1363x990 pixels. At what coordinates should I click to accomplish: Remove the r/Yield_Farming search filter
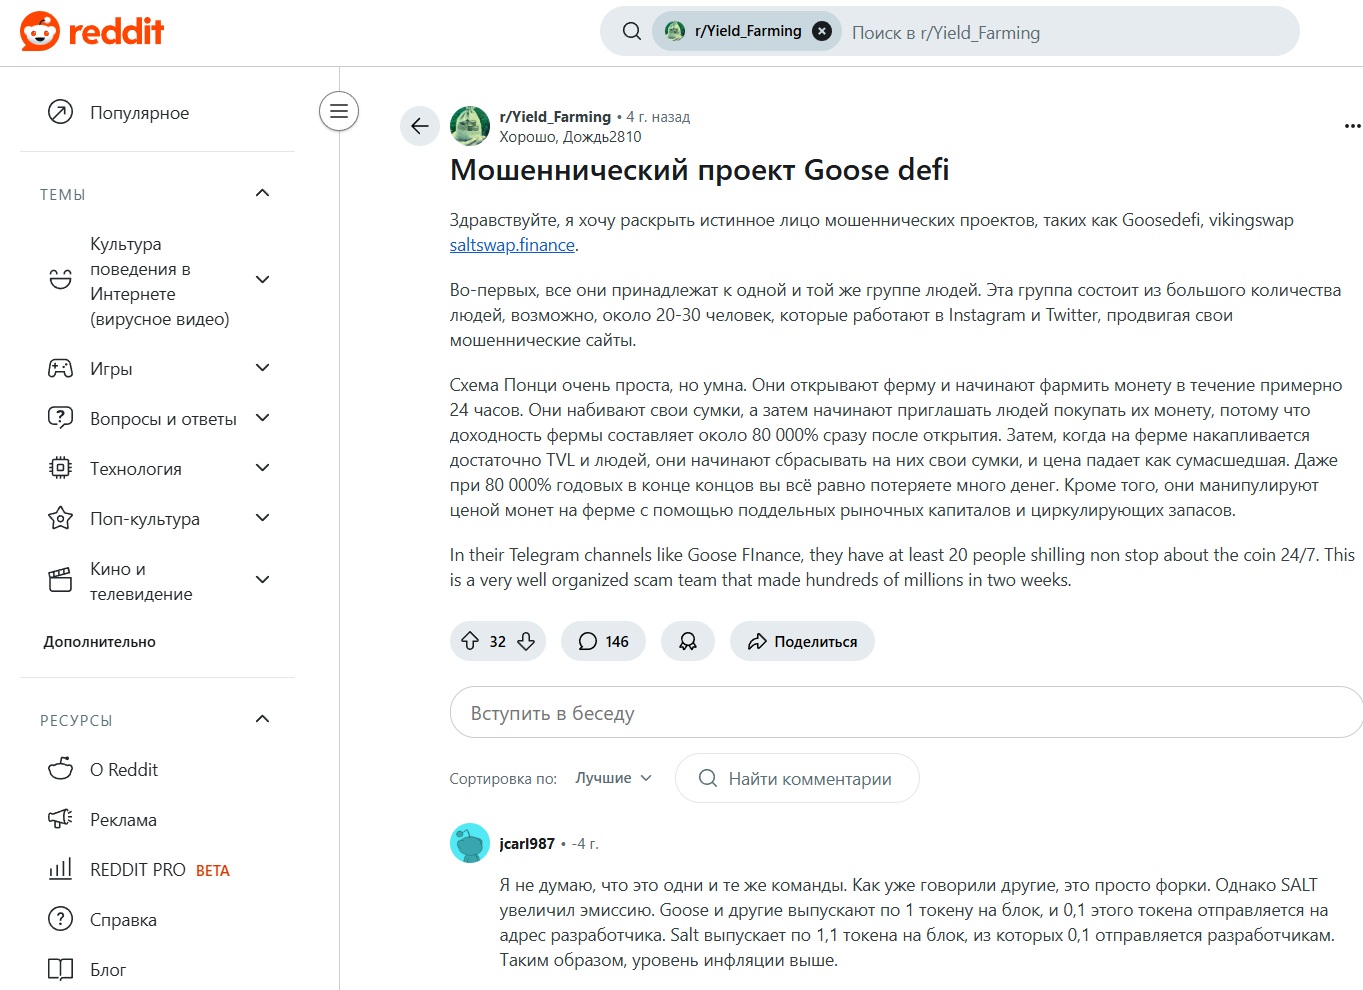click(822, 31)
